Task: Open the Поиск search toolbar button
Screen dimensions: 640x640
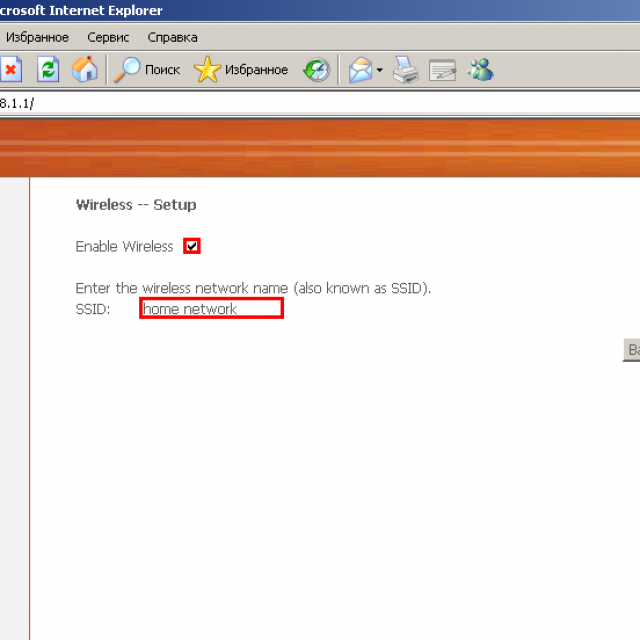Action: coord(147,70)
